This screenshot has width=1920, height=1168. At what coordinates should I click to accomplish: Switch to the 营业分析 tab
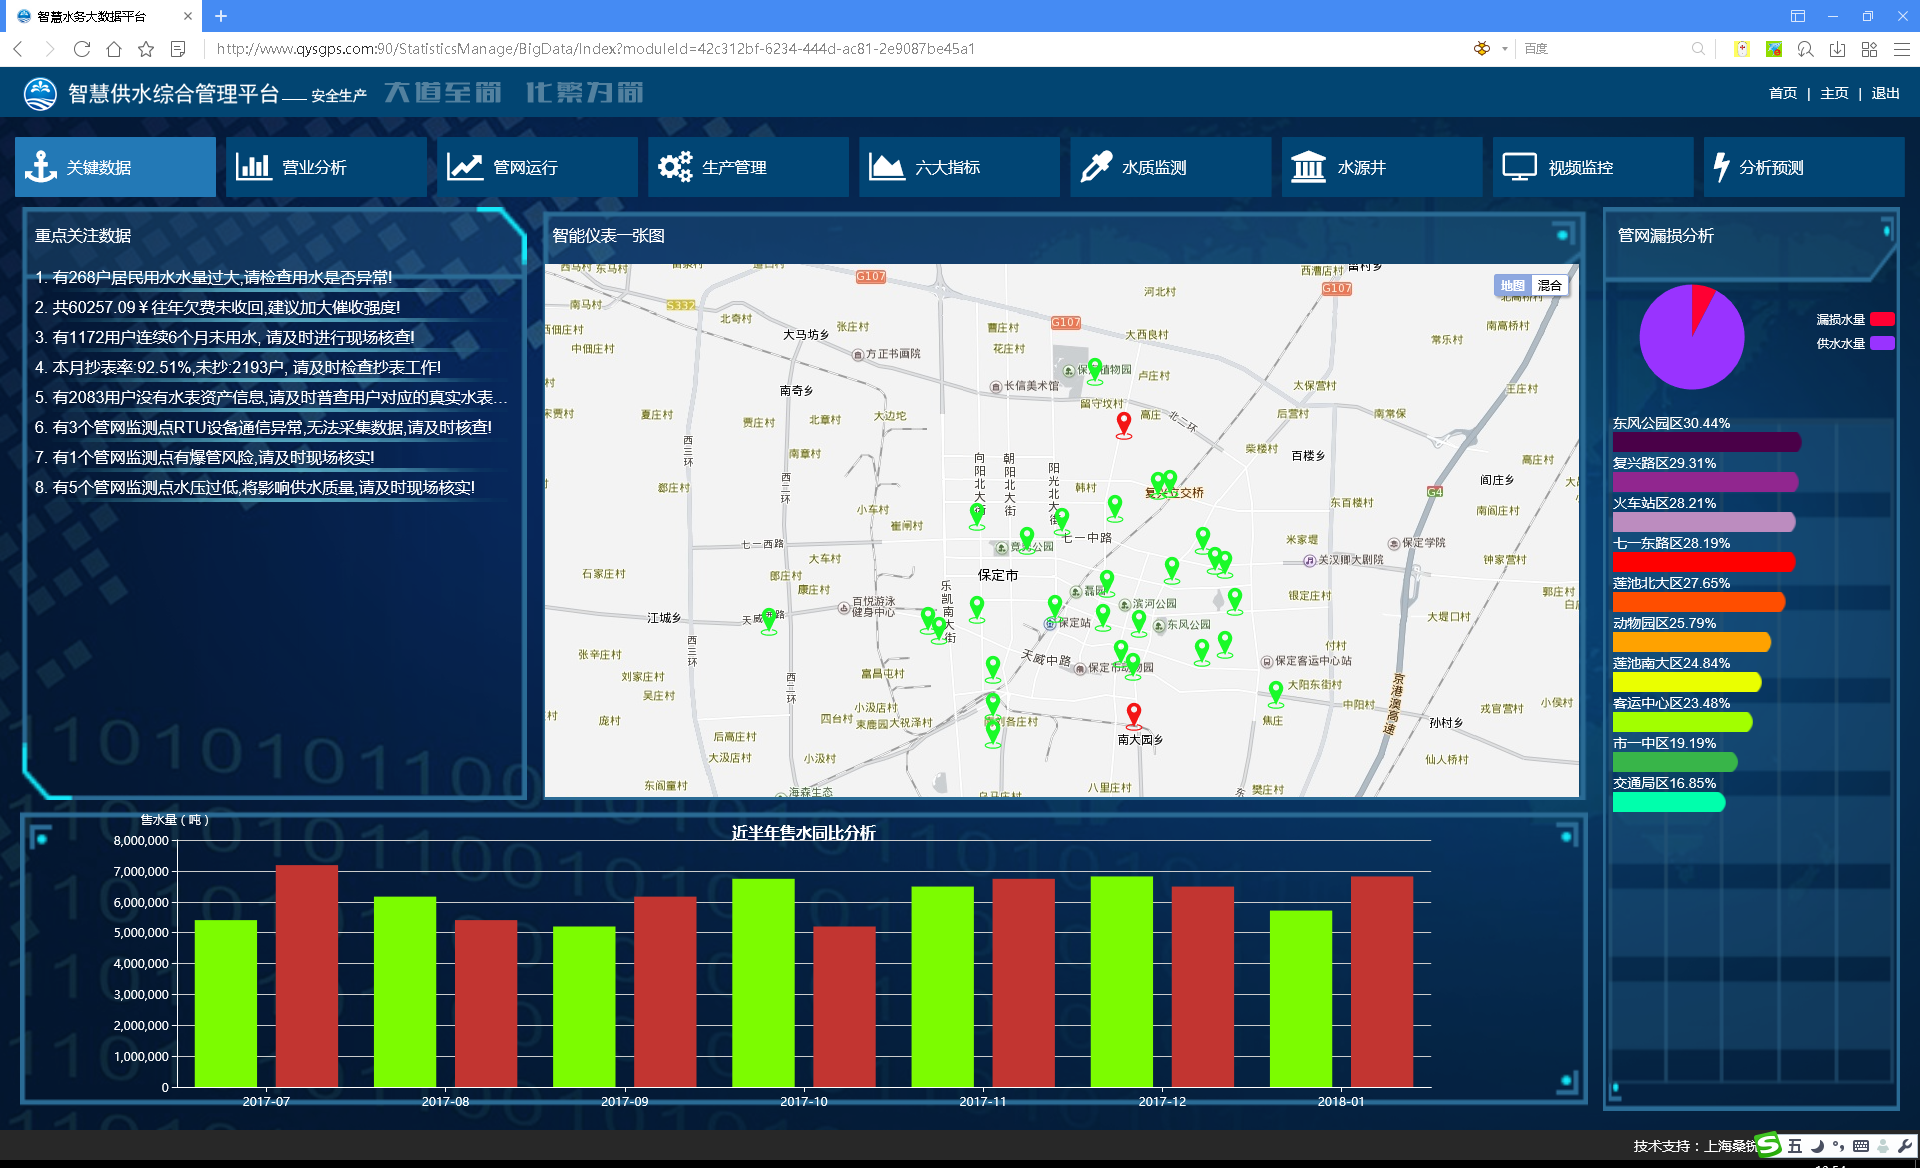[x=326, y=167]
